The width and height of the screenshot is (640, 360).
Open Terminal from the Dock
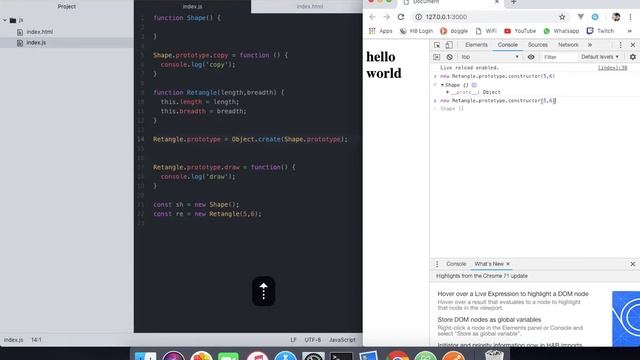click(x=341, y=356)
